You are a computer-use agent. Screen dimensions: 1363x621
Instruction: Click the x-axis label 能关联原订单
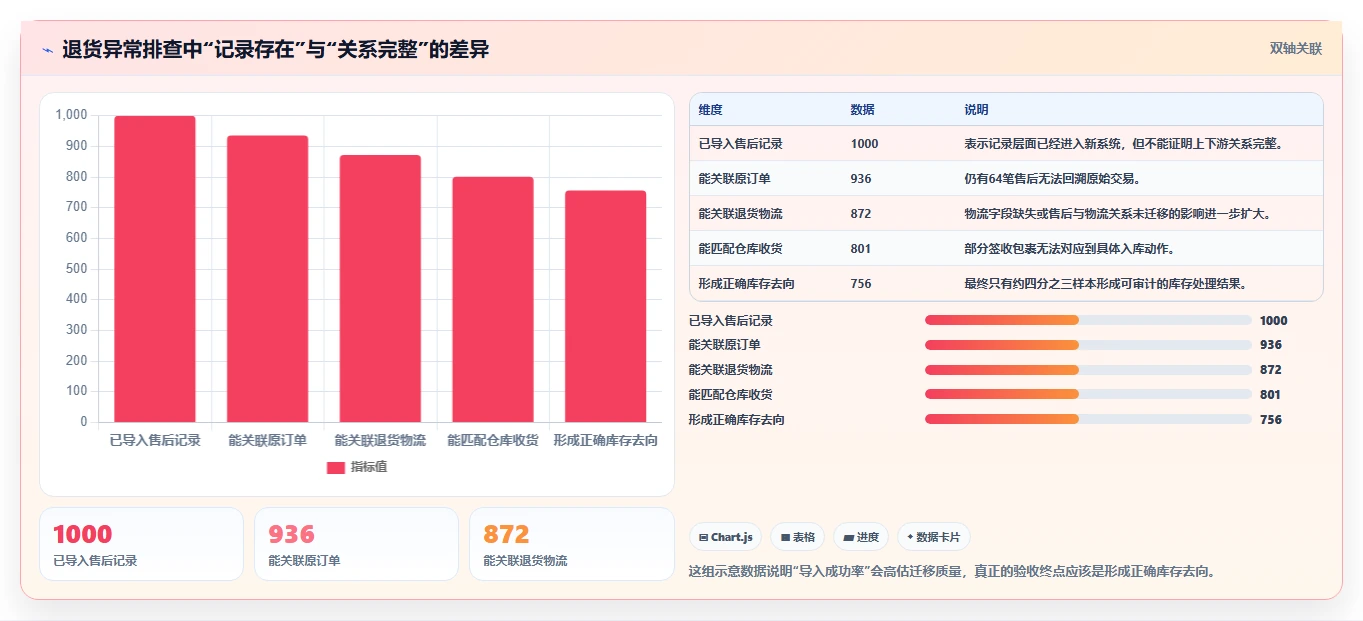[x=267, y=440]
